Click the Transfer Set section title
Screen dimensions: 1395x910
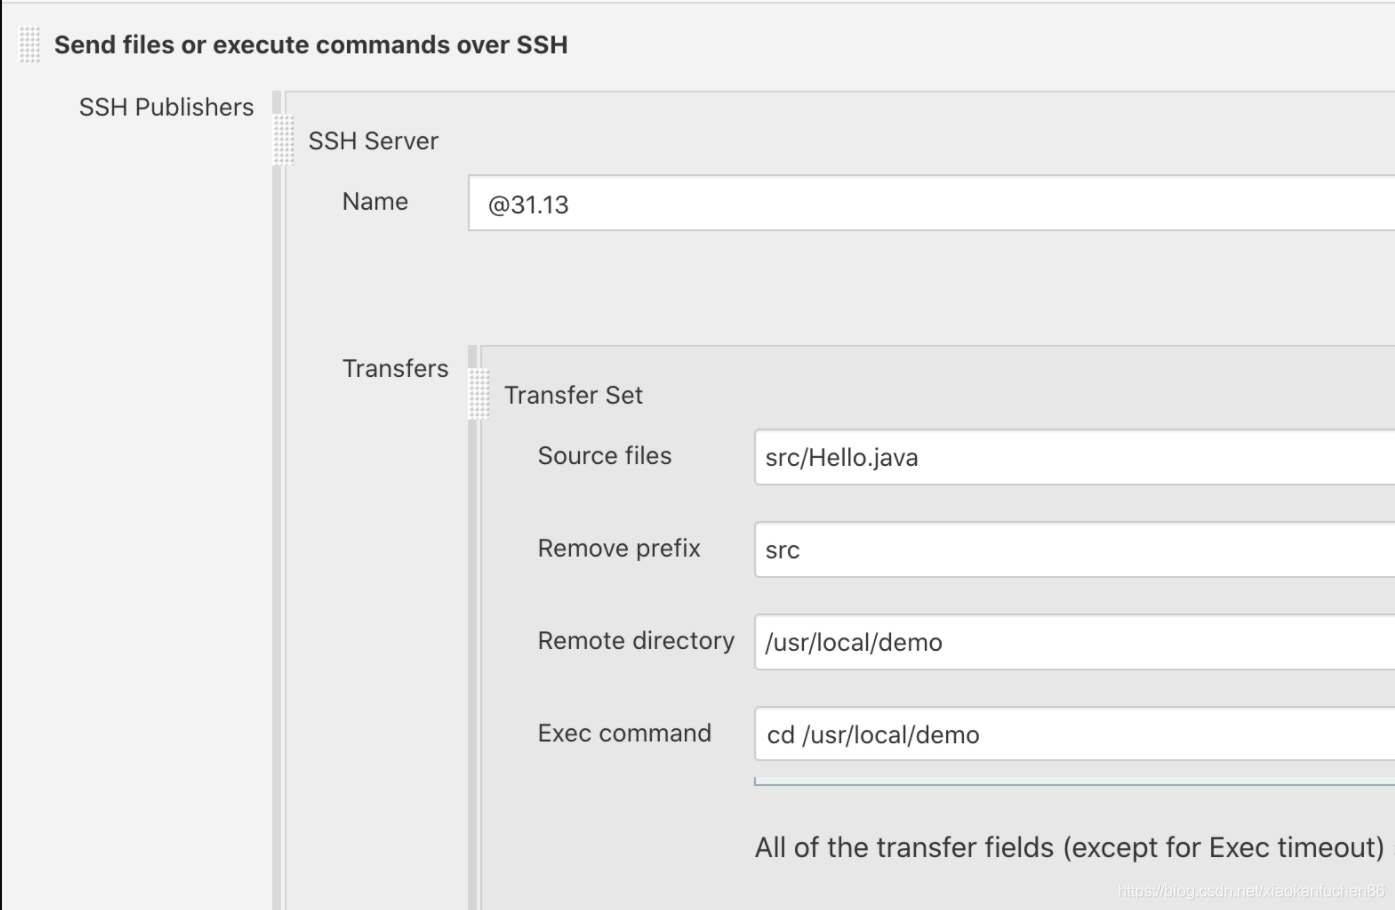[x=573, y=395]
